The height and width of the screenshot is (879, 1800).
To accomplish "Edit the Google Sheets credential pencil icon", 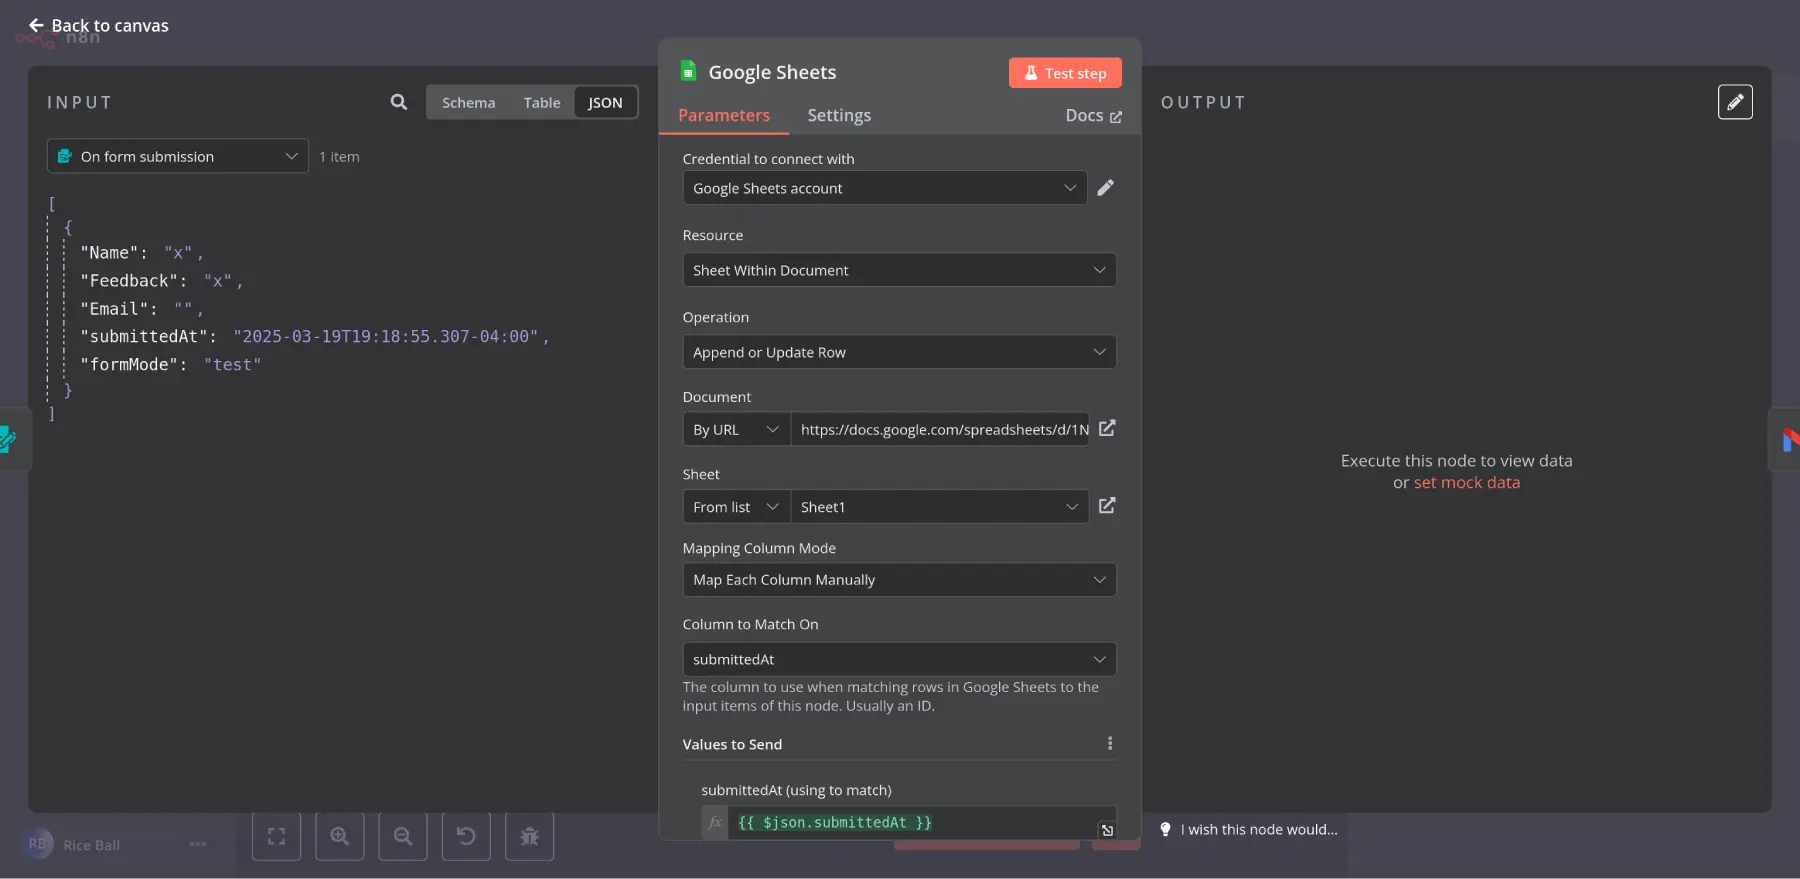I will 1105,188.
